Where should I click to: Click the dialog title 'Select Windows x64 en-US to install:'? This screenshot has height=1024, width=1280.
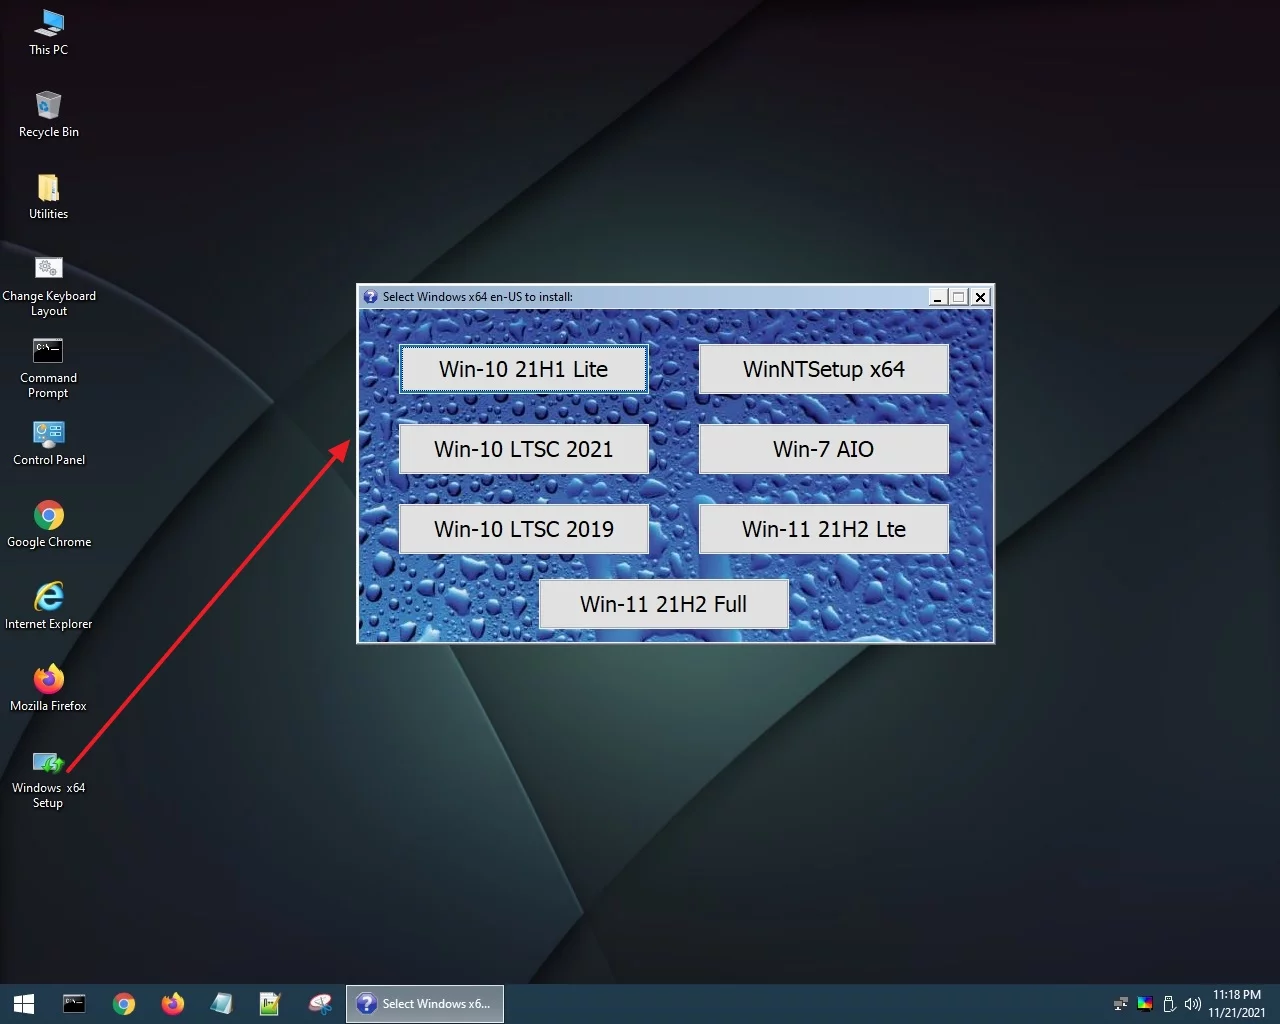pos(478,297)
